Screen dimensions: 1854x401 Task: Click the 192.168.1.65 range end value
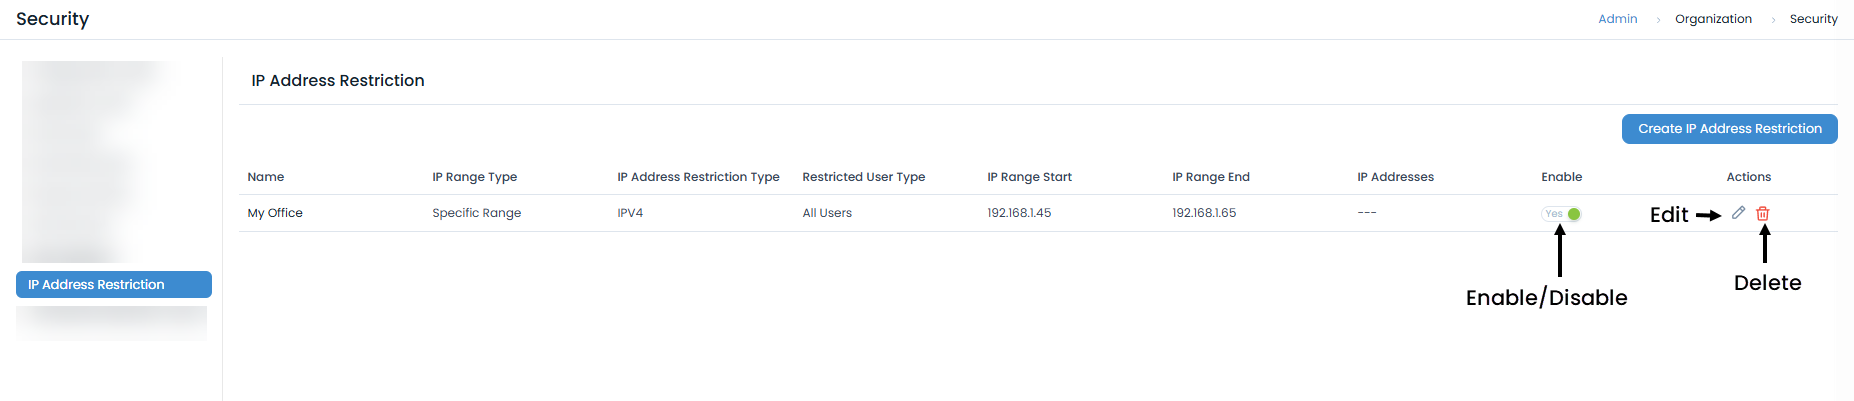1204,213
